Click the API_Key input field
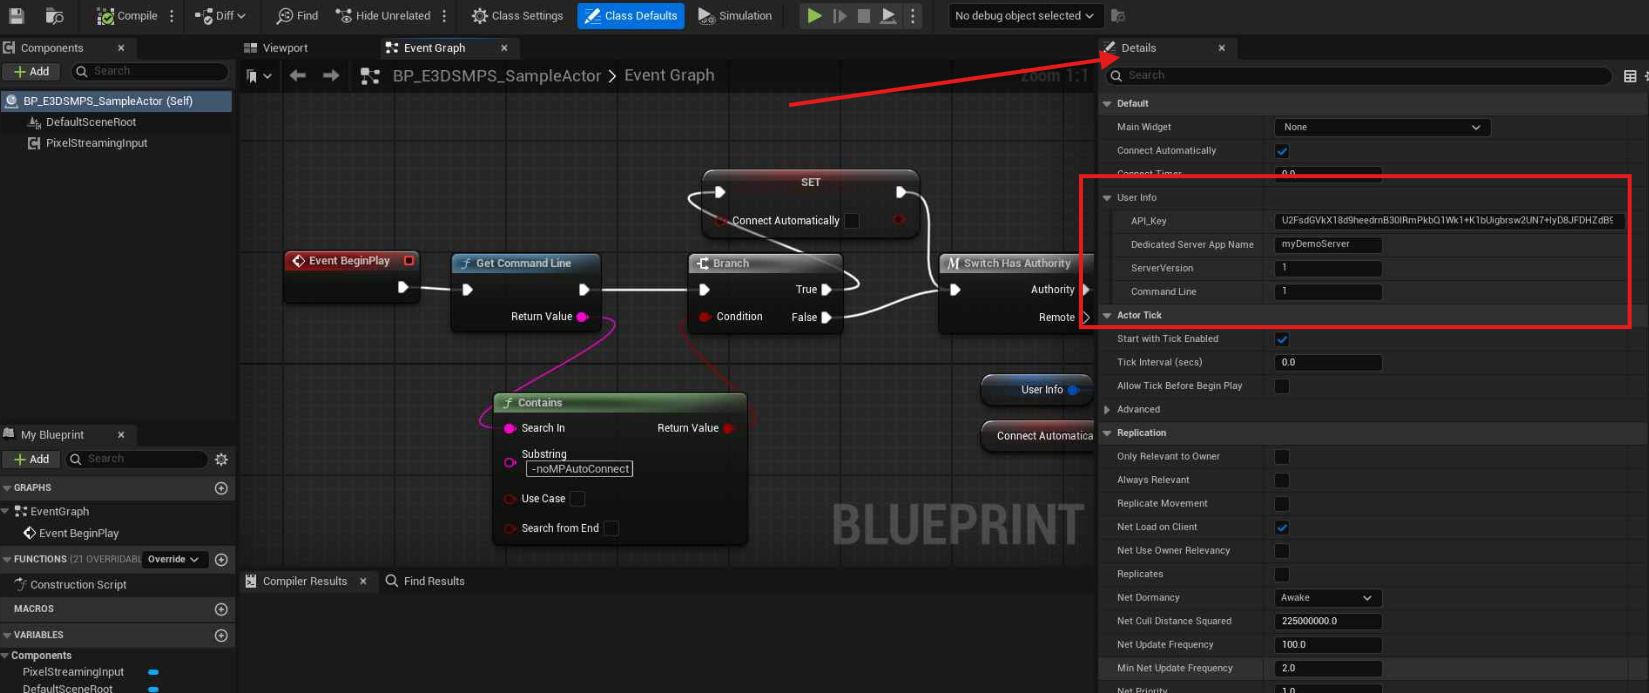This screenshot has width=1649, height=693. (1446, 221)
